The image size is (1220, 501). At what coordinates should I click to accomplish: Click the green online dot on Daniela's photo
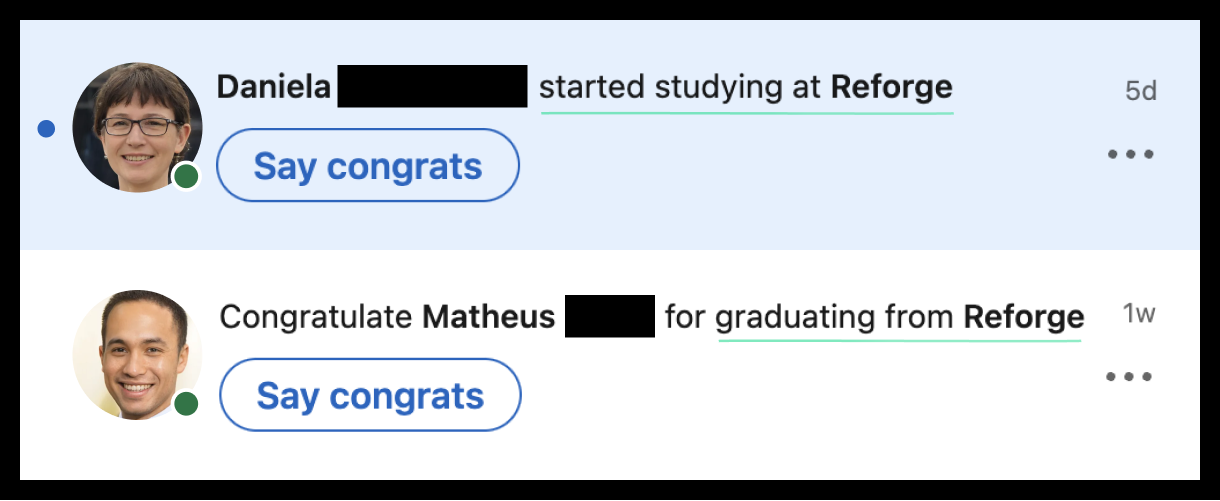186,177
